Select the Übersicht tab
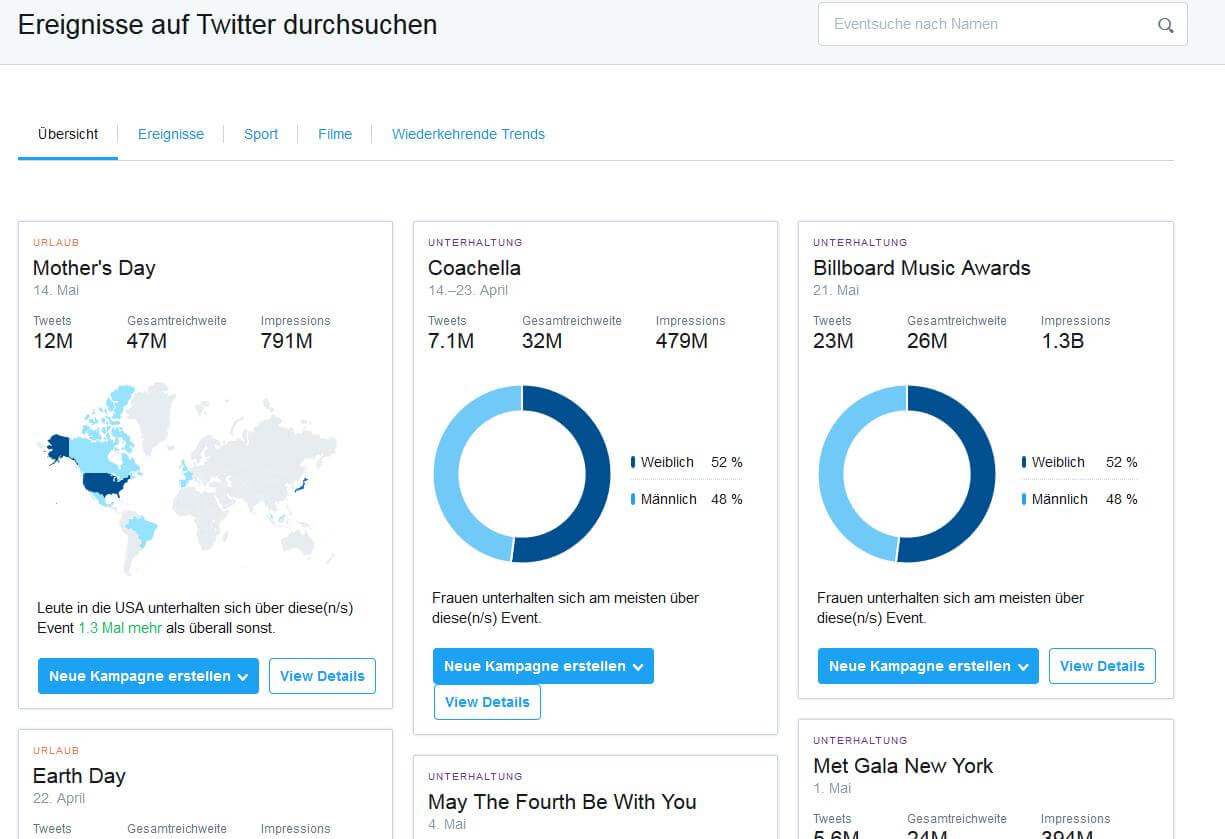1225x839 pixels. [68, 134]
